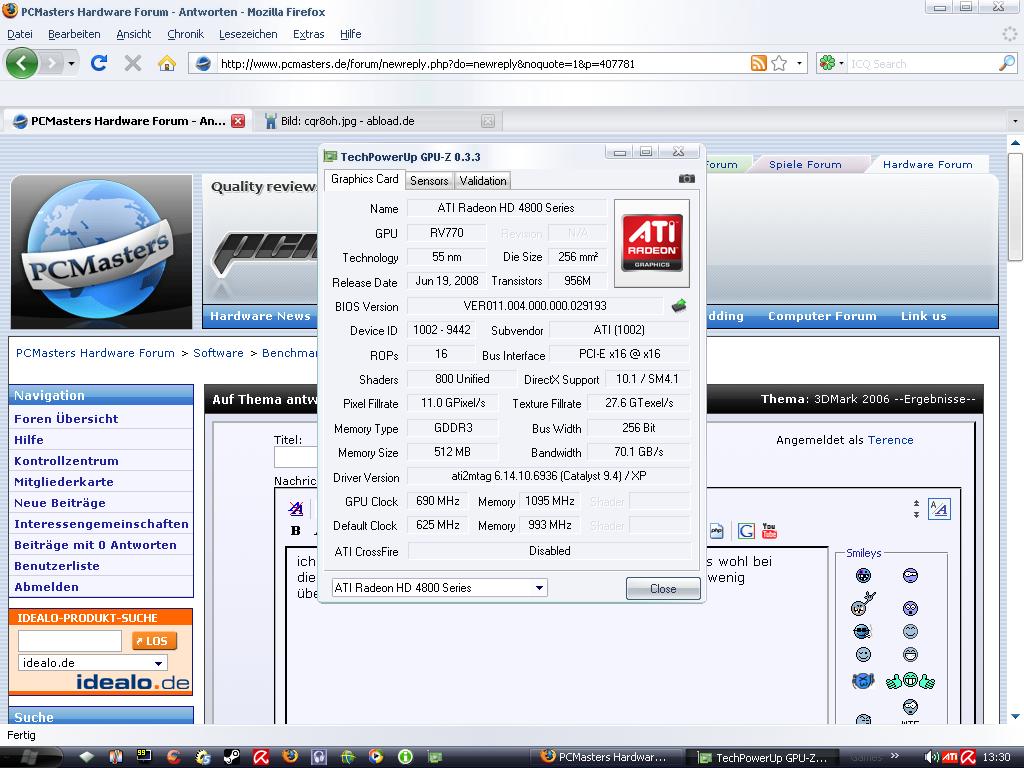Click the page vertical scrollbar thumb
This screenshot has width=1024, height=768.
(x=1015, y=208)
